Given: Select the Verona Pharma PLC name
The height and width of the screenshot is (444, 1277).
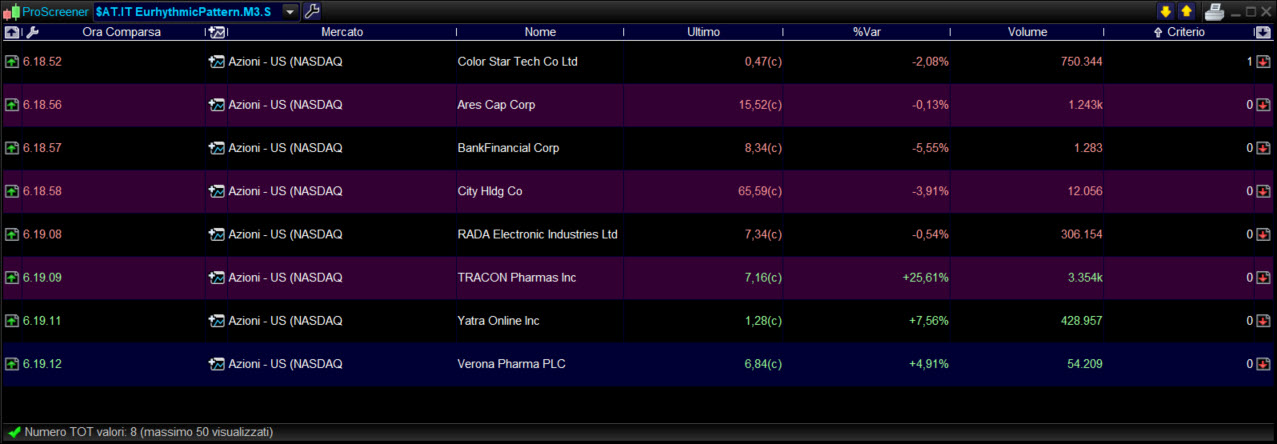Looking at the screenshot, I should tap(511, 364).
